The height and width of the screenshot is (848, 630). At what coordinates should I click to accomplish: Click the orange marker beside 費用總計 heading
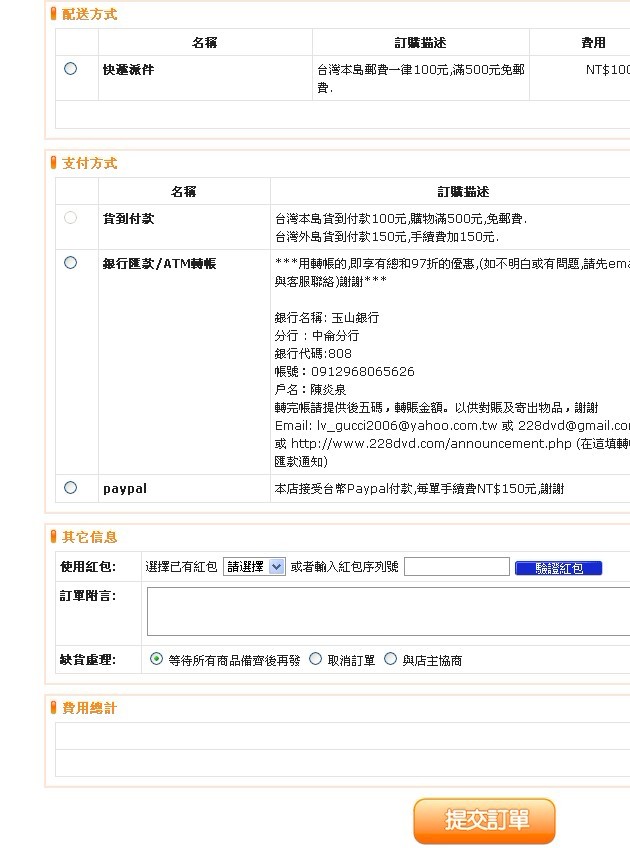click(x=54, y=708)
